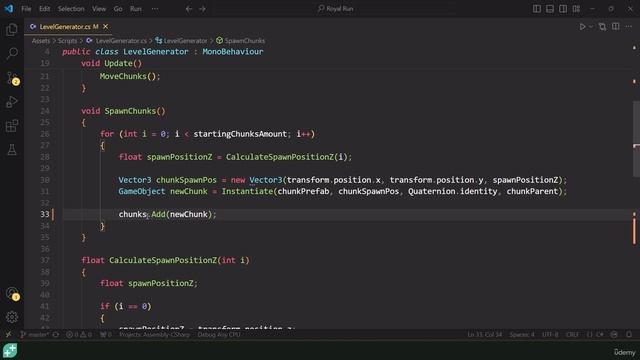Click Assets in the breadcrumb
The image size is (640, 360).
pos(41,41)
